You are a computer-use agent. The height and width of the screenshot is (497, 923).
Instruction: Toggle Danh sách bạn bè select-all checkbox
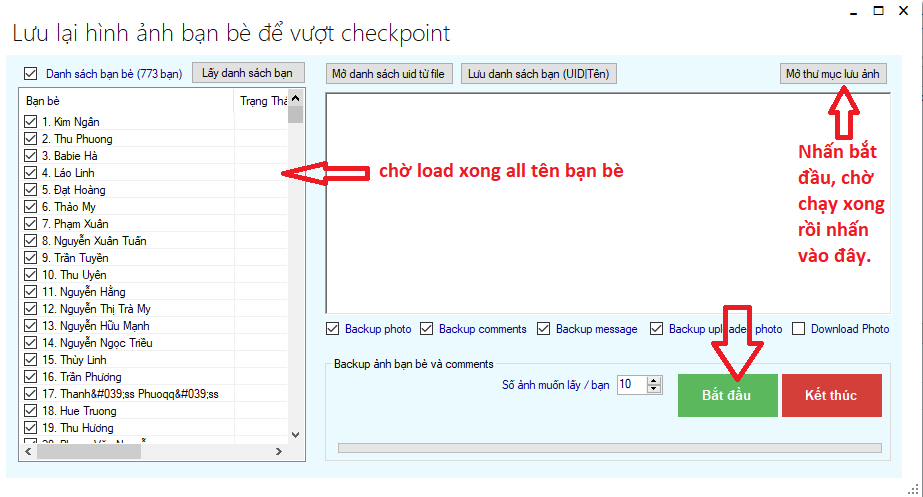pos(31,74)
